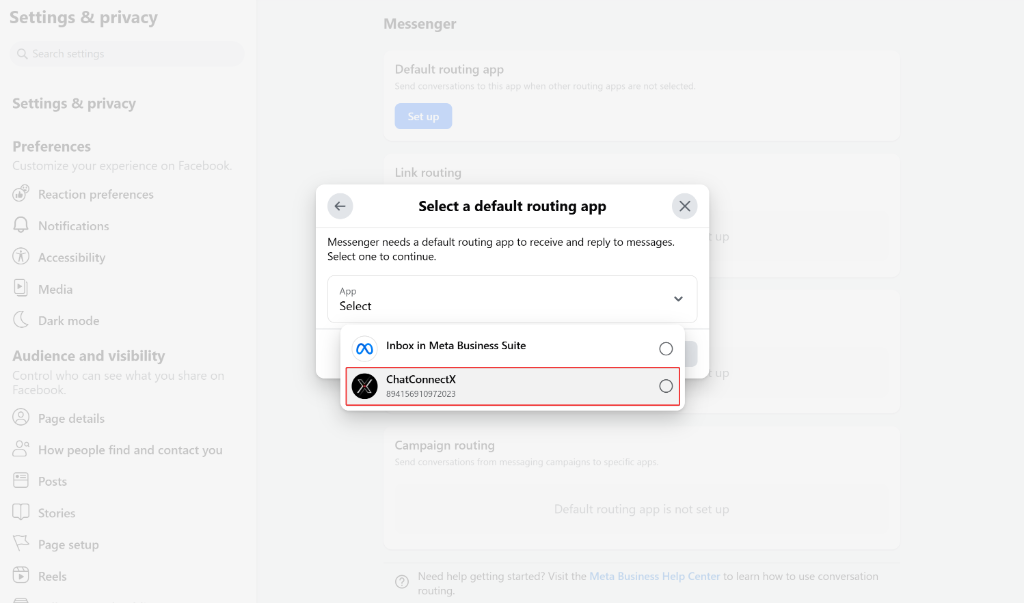Open the Meta Business Help Center link
Screen dimensions: 1024x603
[654, 576]
